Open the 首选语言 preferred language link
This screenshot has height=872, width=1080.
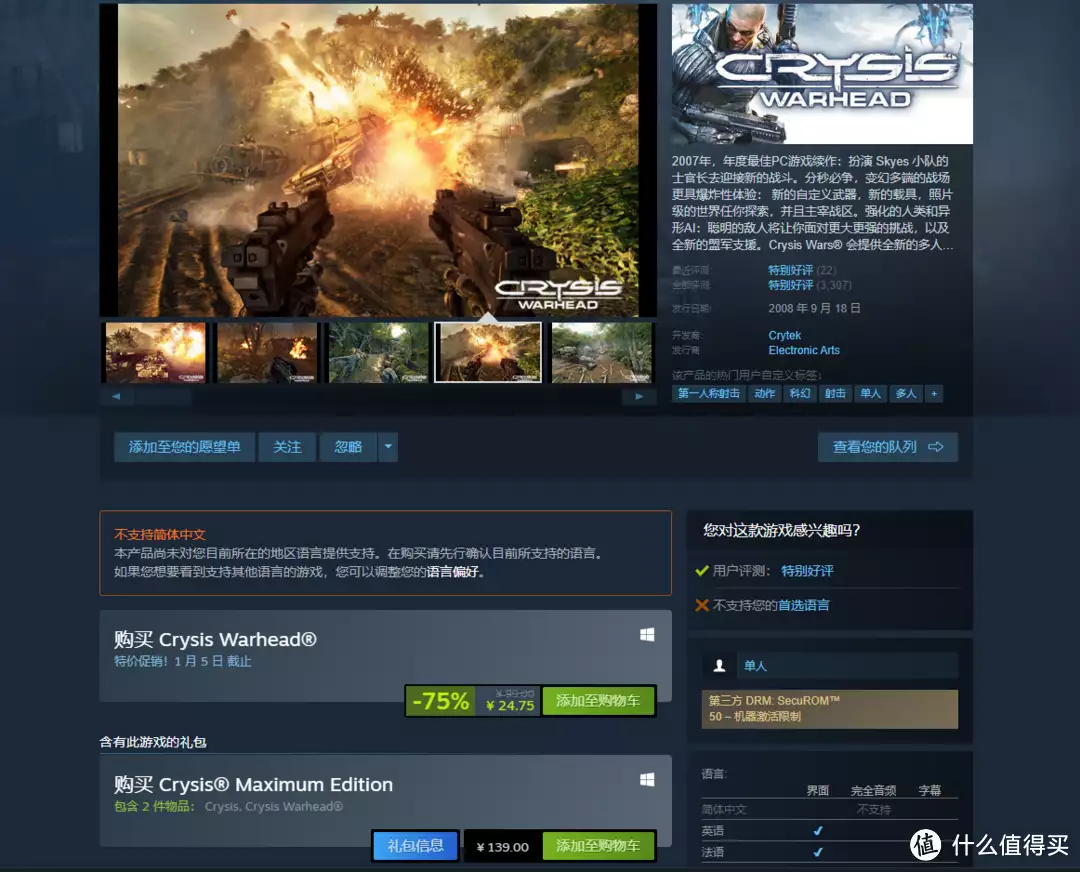click(x=804, y=605)
